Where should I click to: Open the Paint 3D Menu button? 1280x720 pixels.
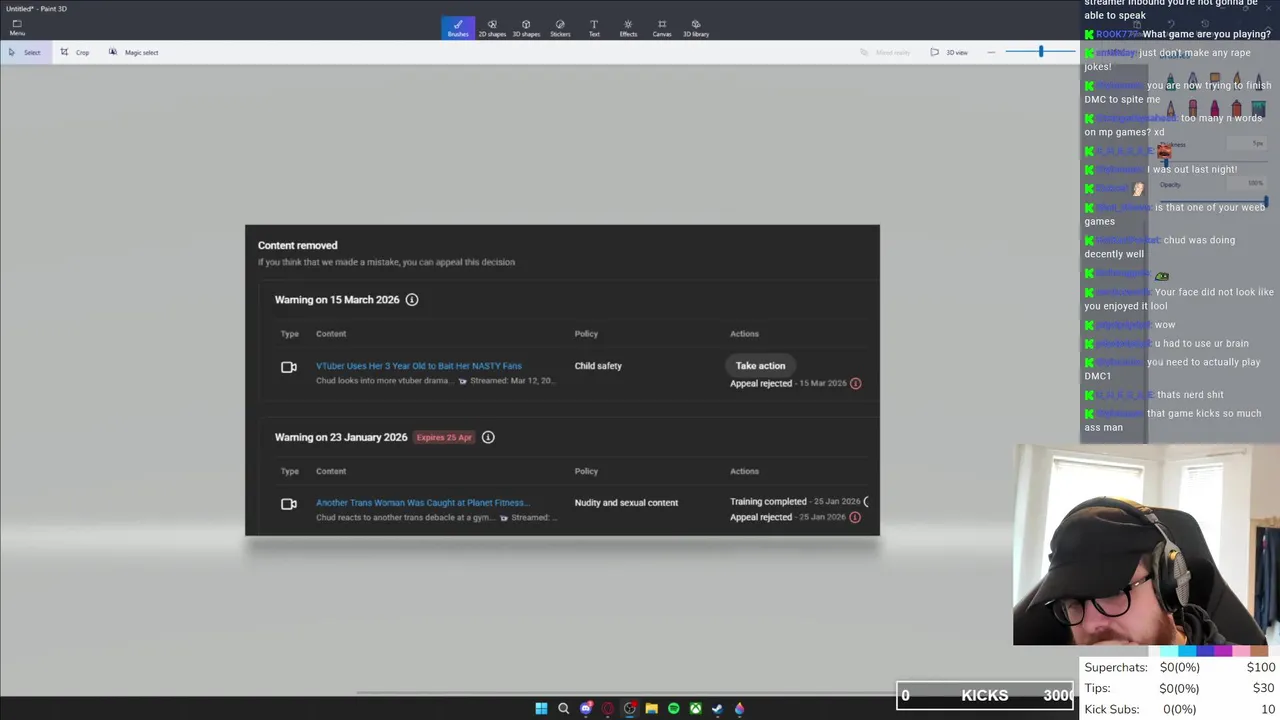pos(17,27)
